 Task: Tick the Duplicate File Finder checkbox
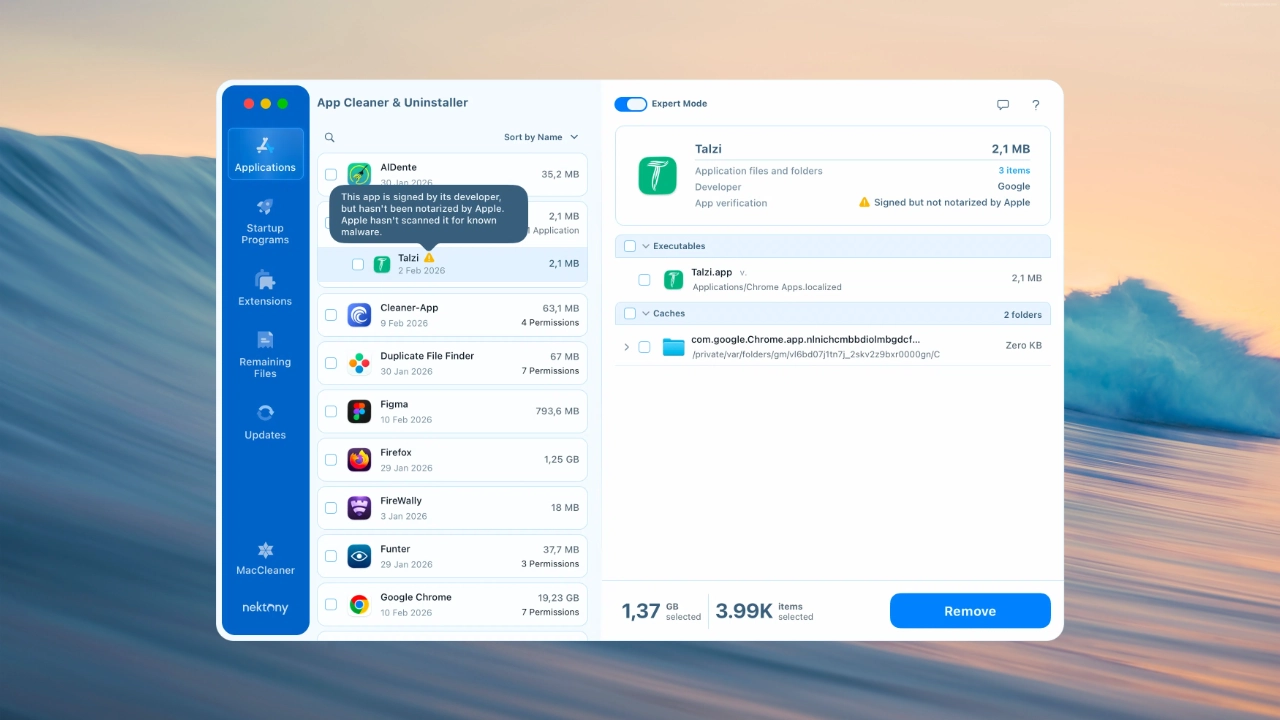coord(331,363)
